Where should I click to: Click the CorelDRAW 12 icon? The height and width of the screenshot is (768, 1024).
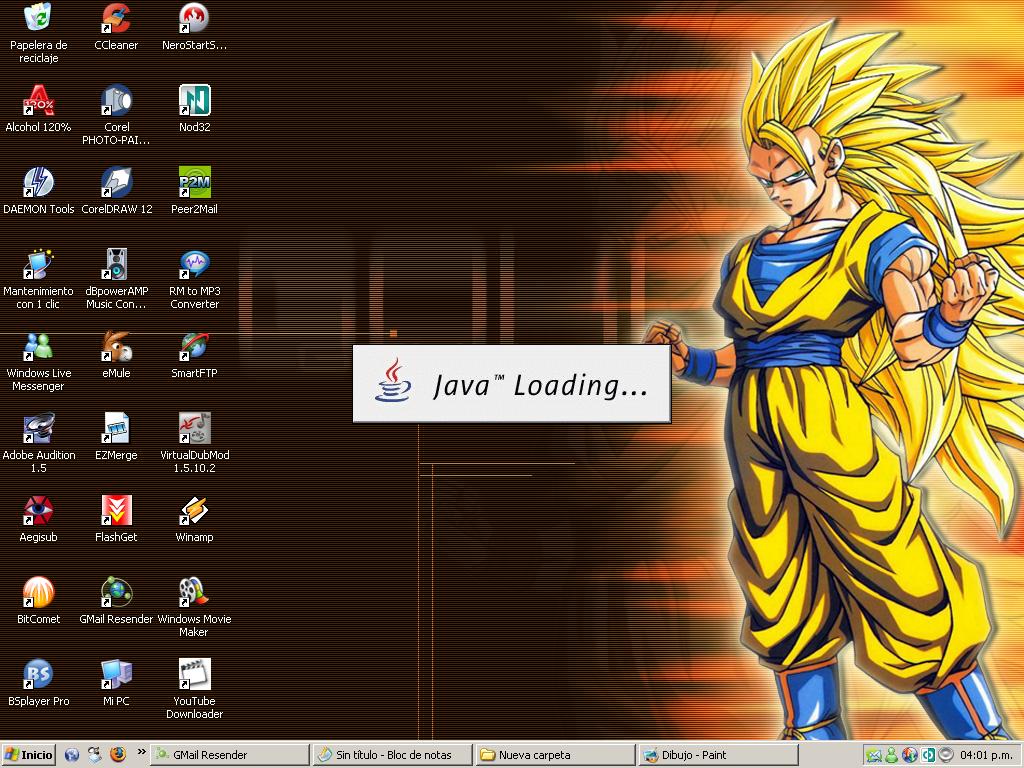point(116,183)
